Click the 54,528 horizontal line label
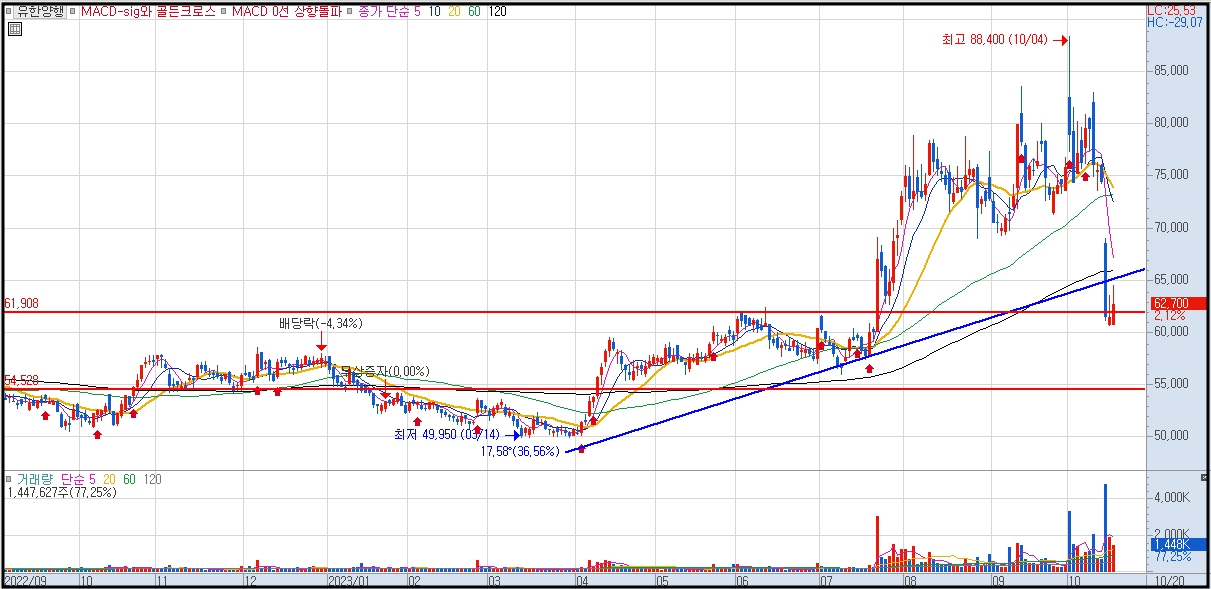Viewport: 1211px width, 589px height. [21, 380]
